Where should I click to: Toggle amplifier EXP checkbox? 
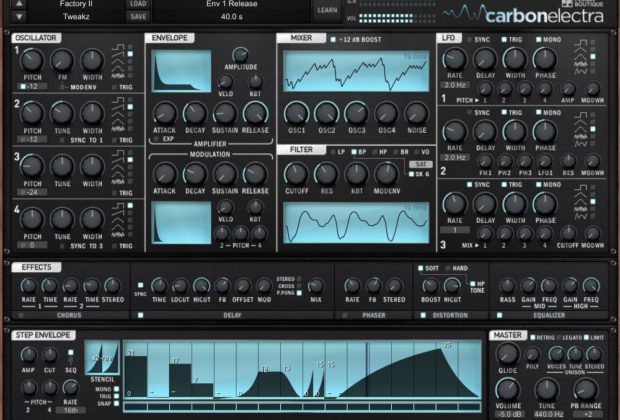coord(156,139)
